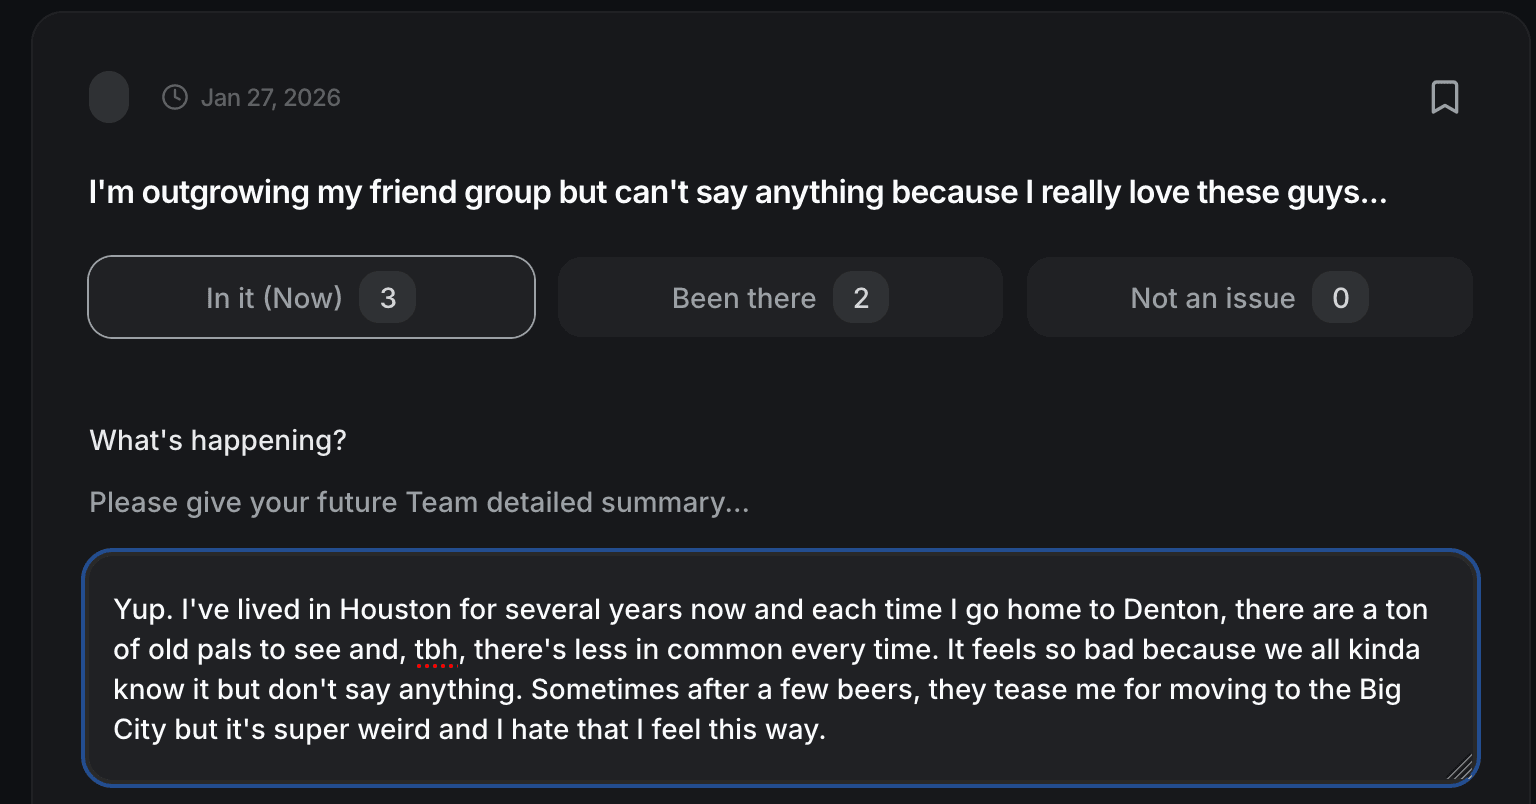Toggle the 'Been there' reaction
1536x804 pixels.
click(x=780, y=297)
